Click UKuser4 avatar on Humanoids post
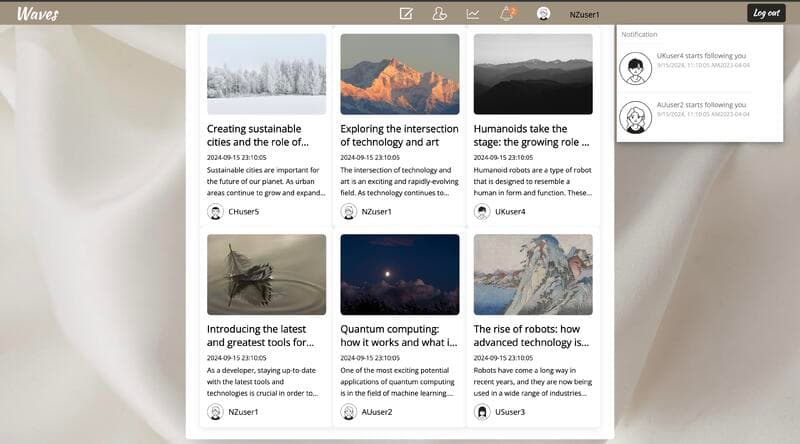The width and height of the screenshot is (800, 444). pyautogui.click(x=482, y=211)
